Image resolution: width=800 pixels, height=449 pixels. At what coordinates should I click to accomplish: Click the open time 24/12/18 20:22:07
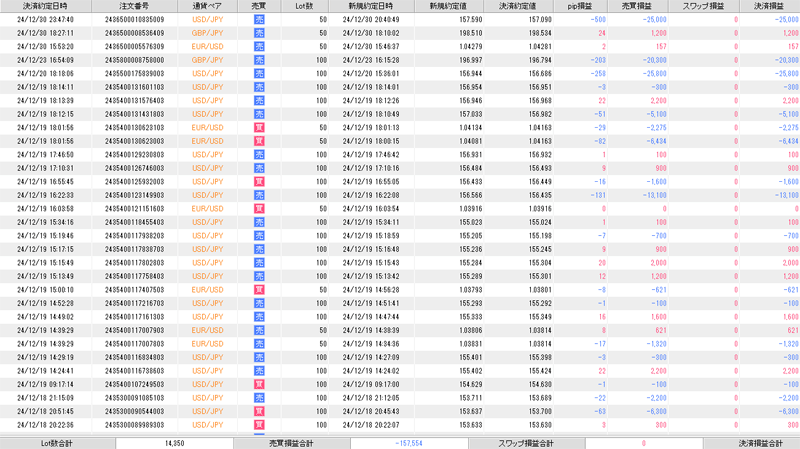pos(371,425)
